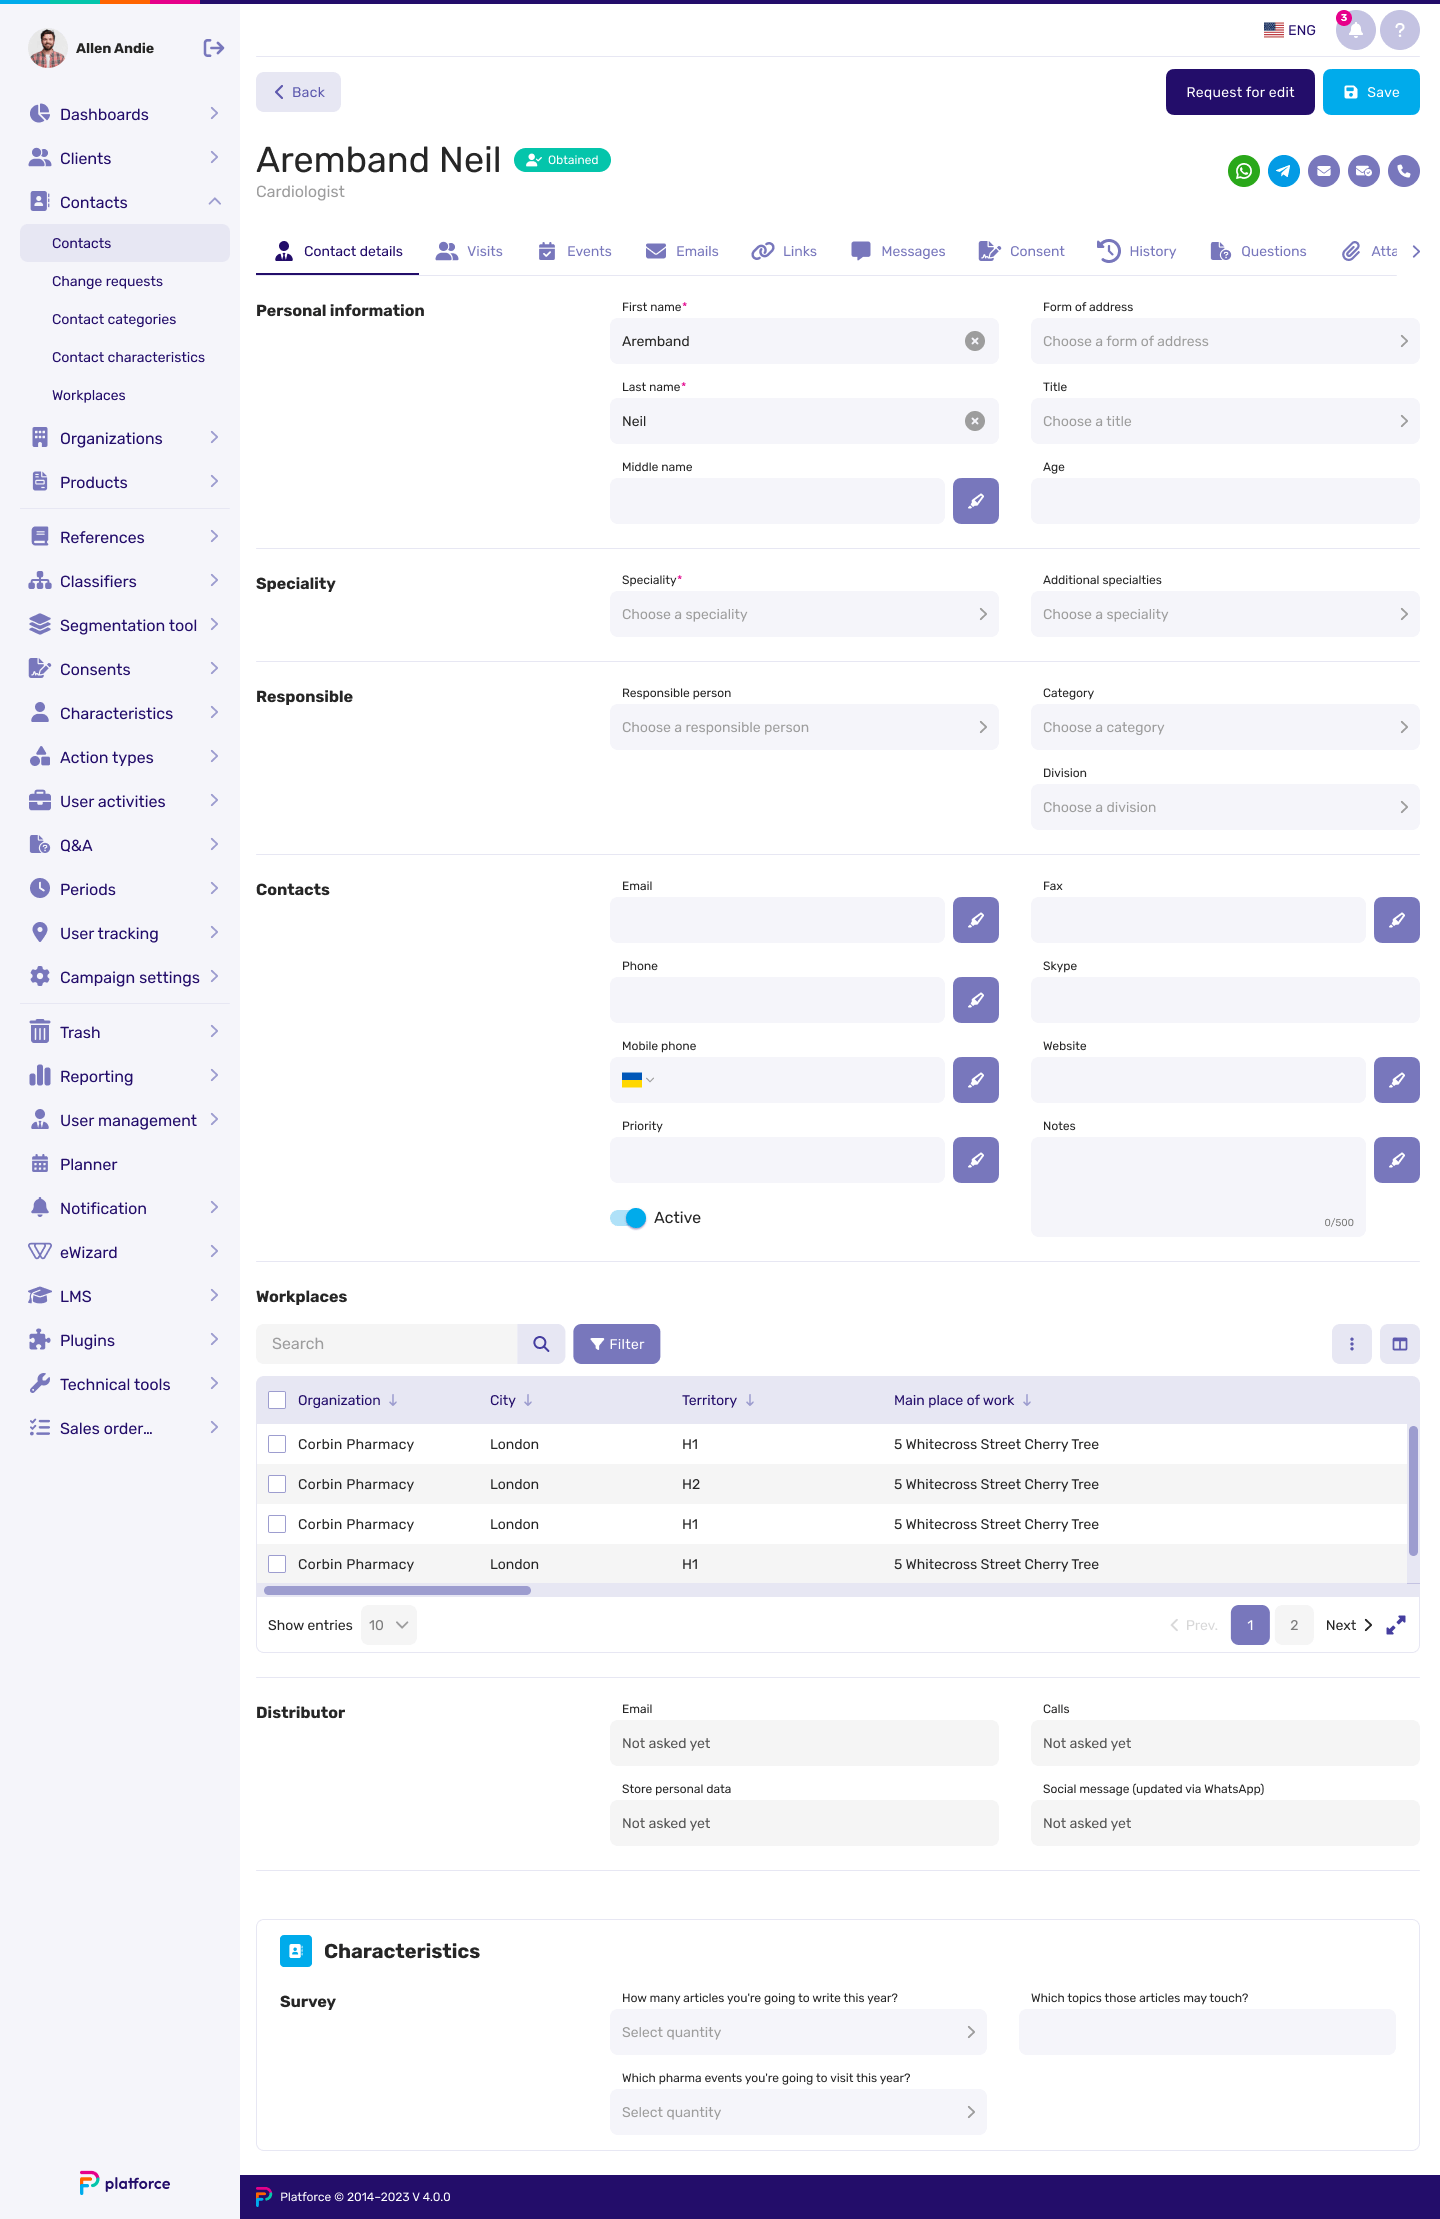The image size is (1440, 2219).
Task: Click edit pen next to Middle name
Action: point(975,501)
